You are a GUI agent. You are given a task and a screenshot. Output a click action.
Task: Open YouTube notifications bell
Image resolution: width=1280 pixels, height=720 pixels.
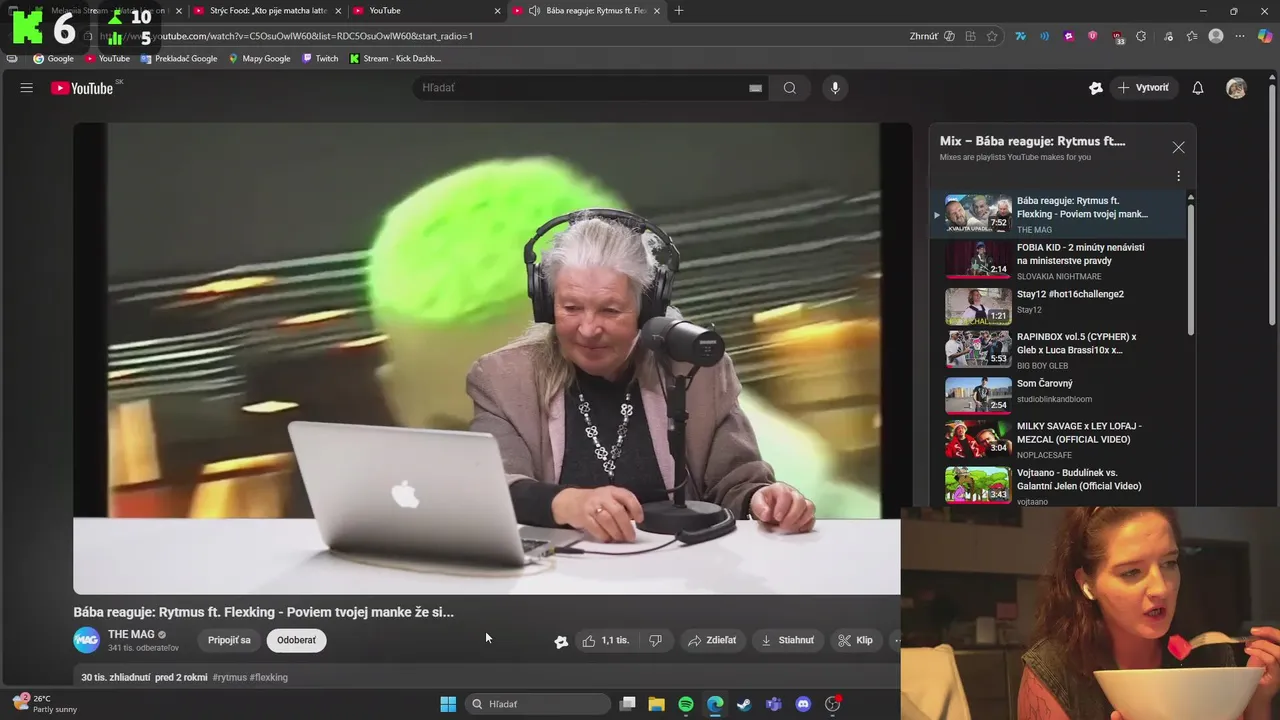(1198, 88)
